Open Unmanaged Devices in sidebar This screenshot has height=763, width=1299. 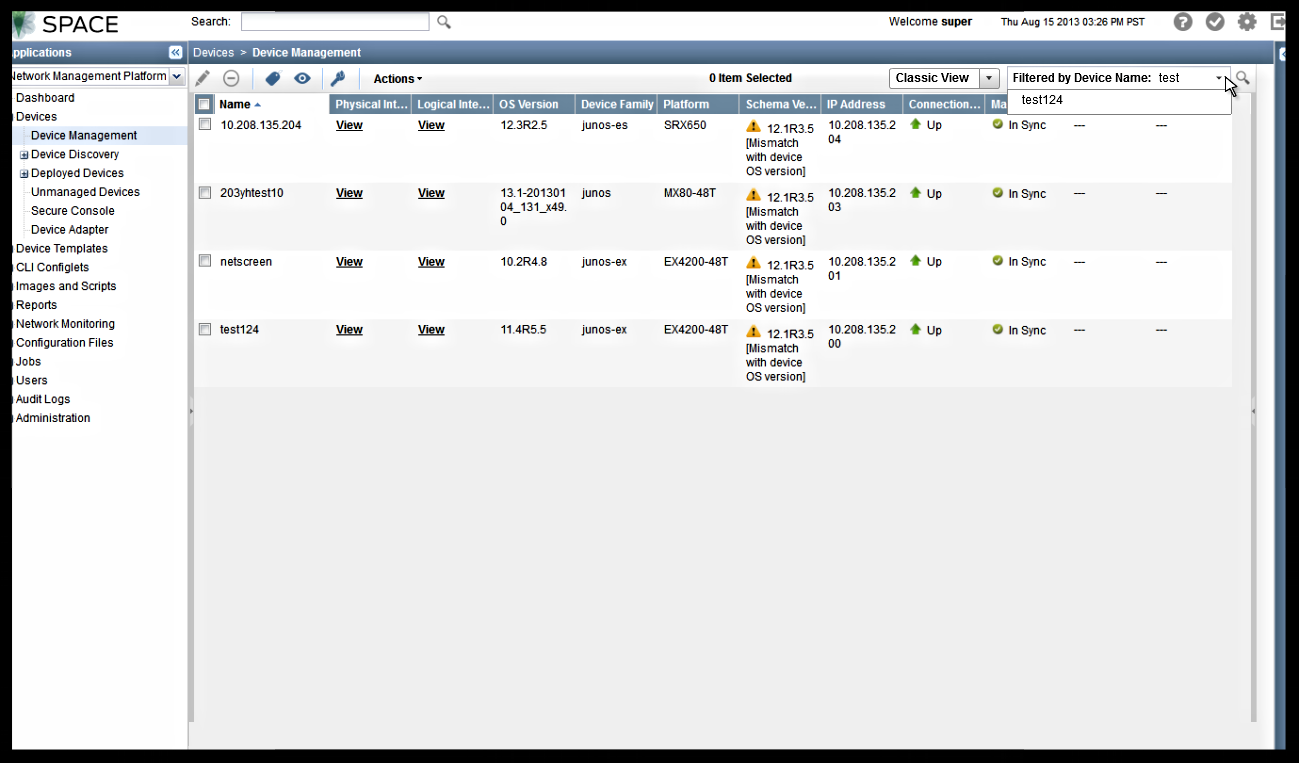[x=85, y=192]
